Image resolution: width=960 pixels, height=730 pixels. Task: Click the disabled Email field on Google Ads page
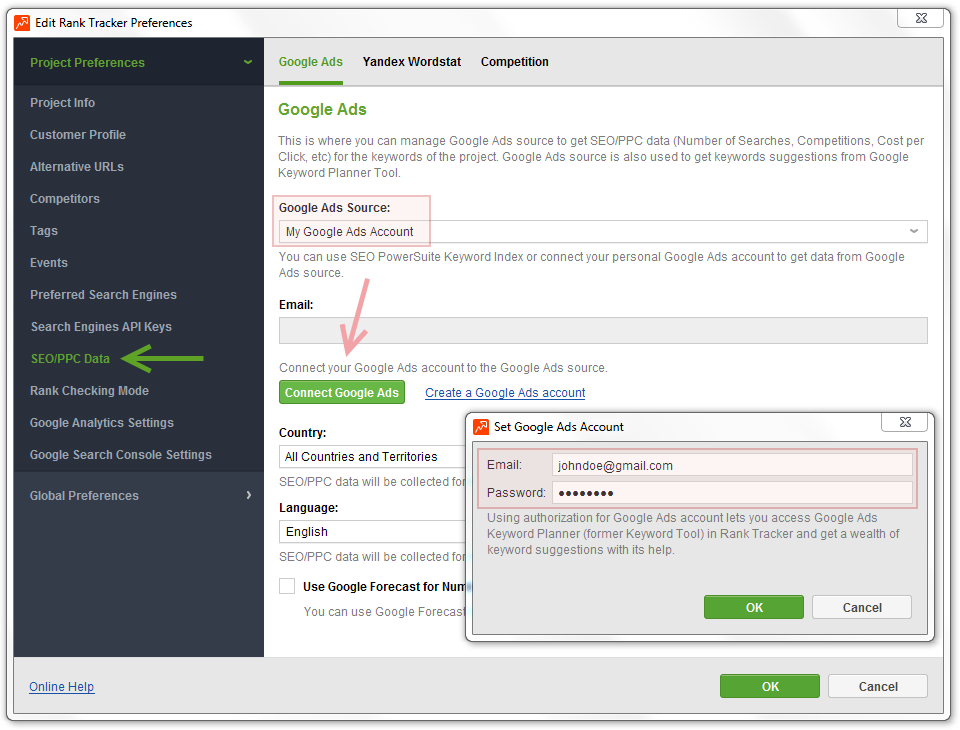(603, 331)
